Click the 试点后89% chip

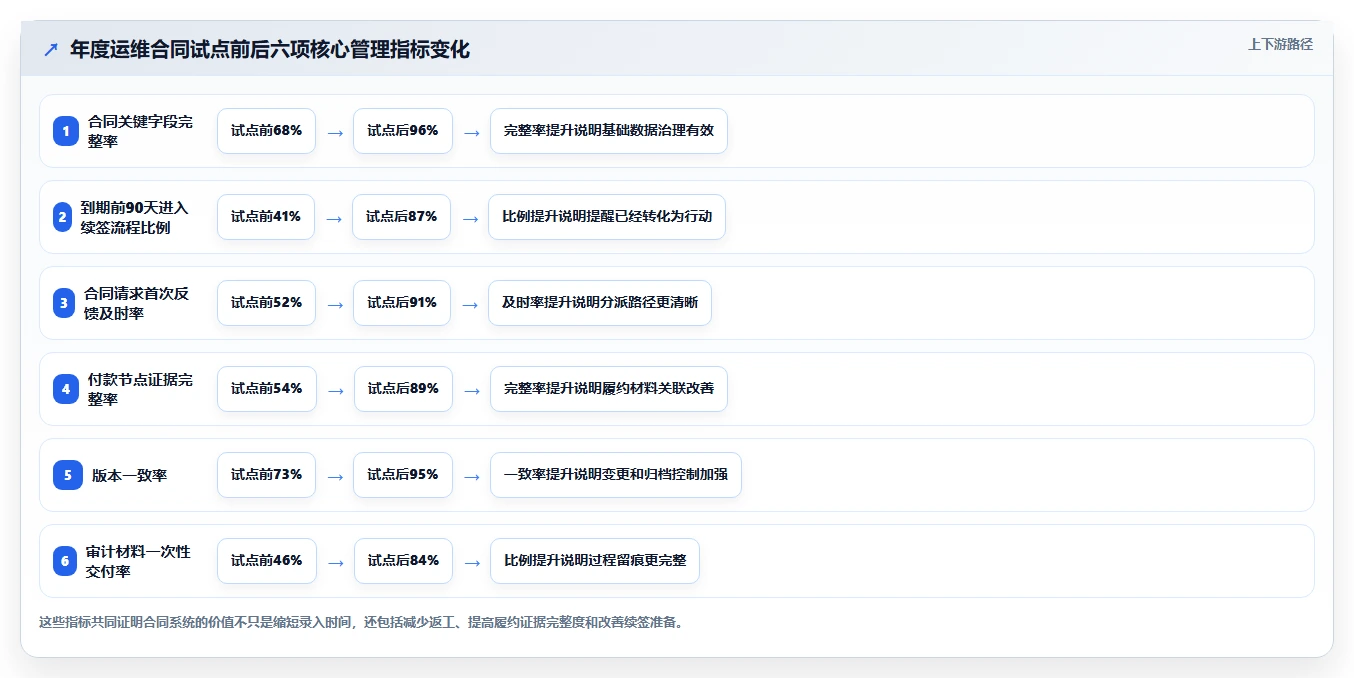click(403, 389)
